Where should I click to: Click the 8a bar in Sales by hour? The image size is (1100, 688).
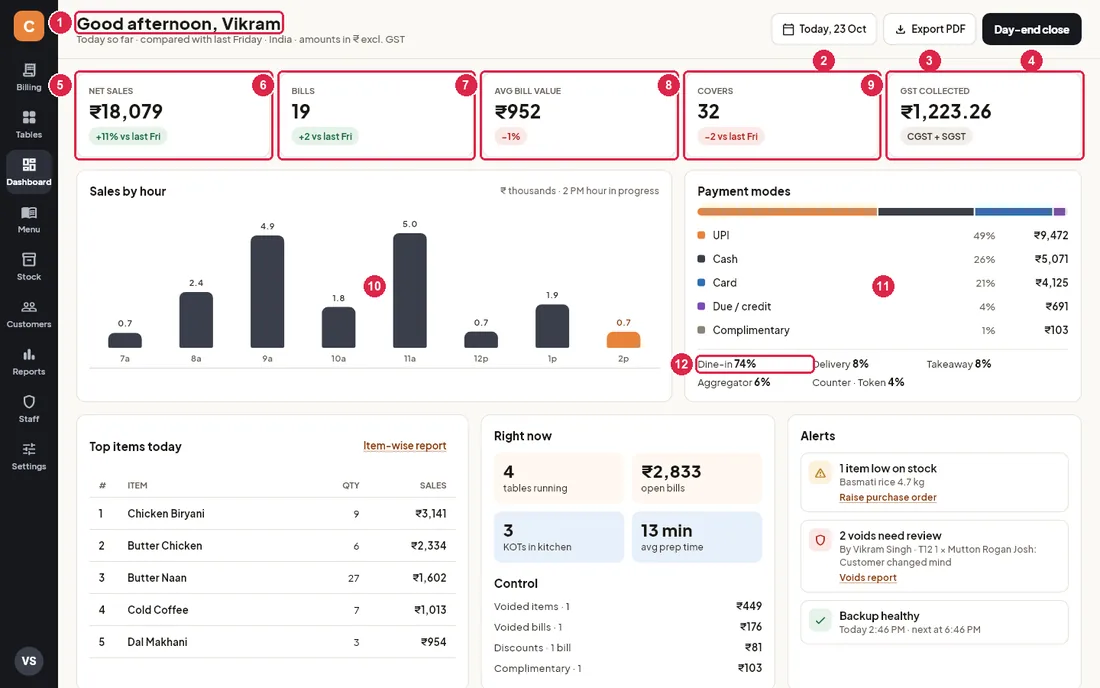(196, 320)
